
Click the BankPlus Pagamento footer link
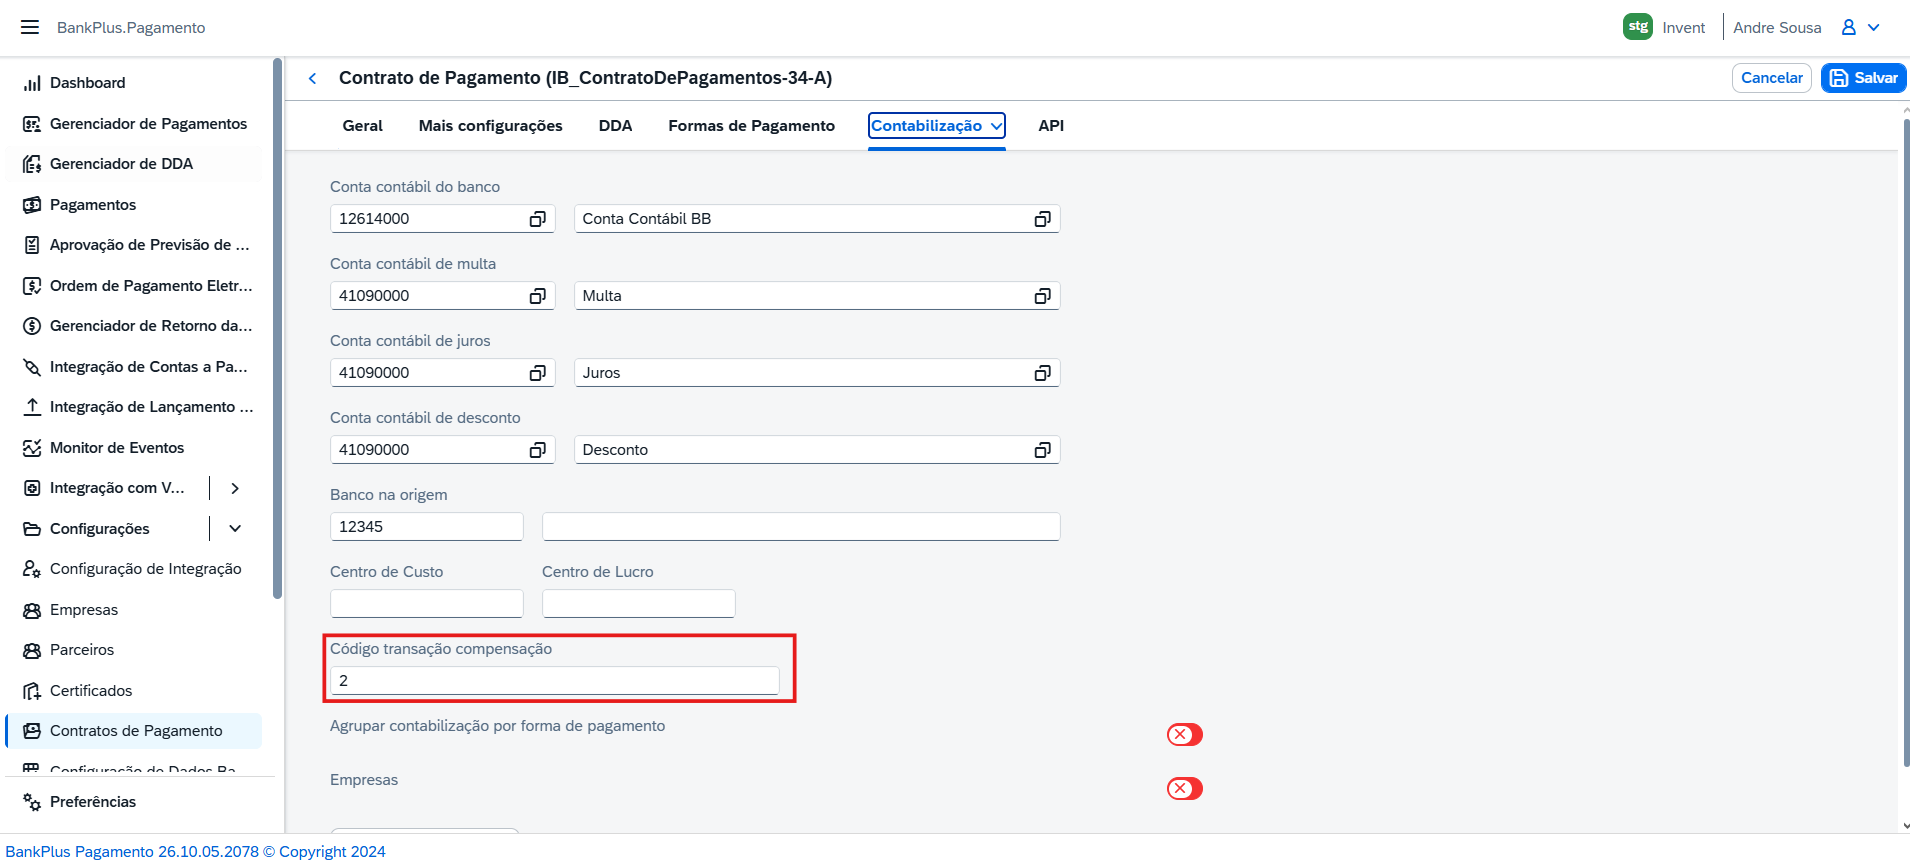click(x=195, y=852)
